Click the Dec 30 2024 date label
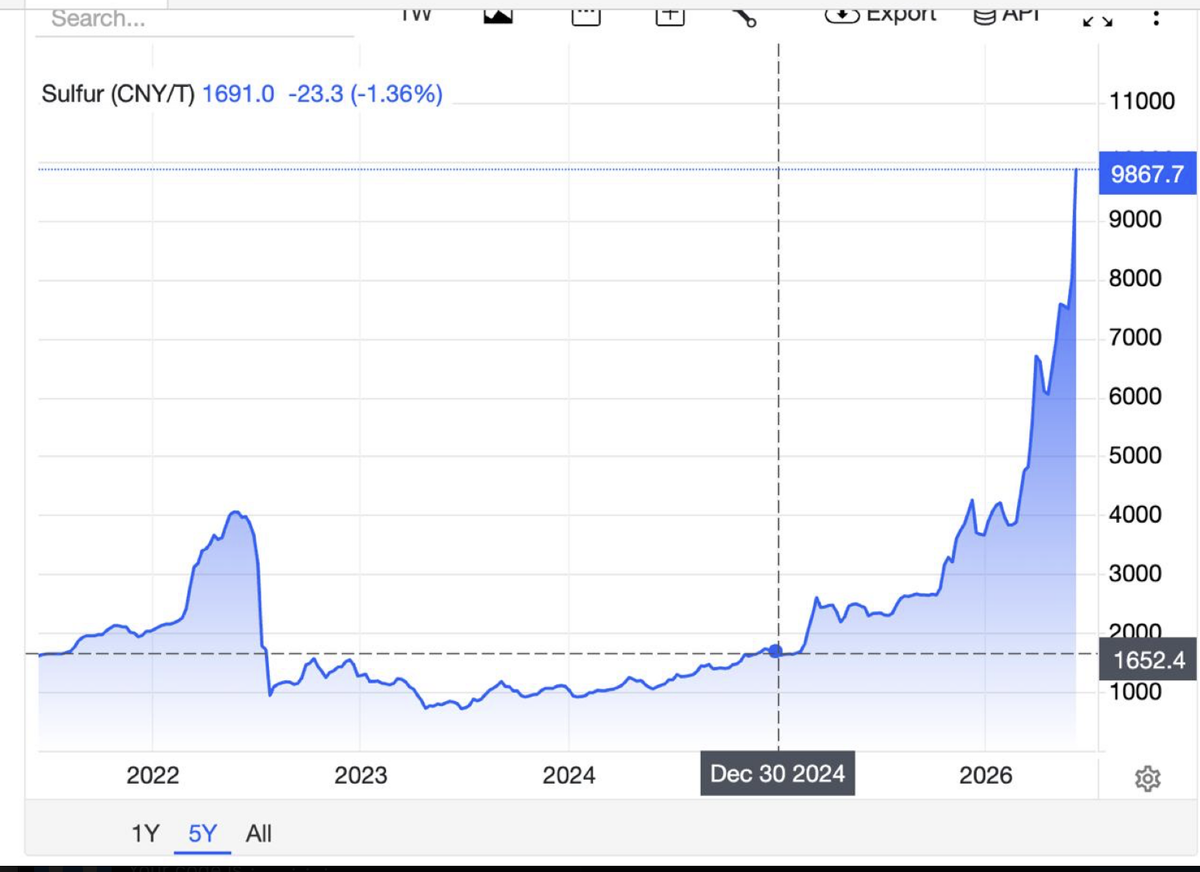Image resolution: width=1200 pixels, height=872 pixels. pos(777,773)
